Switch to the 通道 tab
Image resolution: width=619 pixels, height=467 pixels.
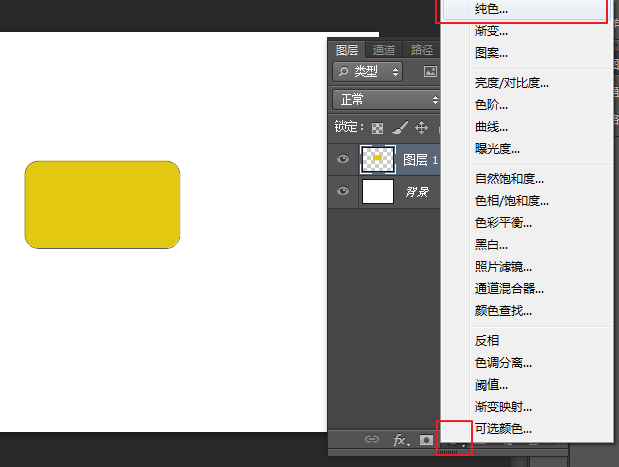pos(384,50)
